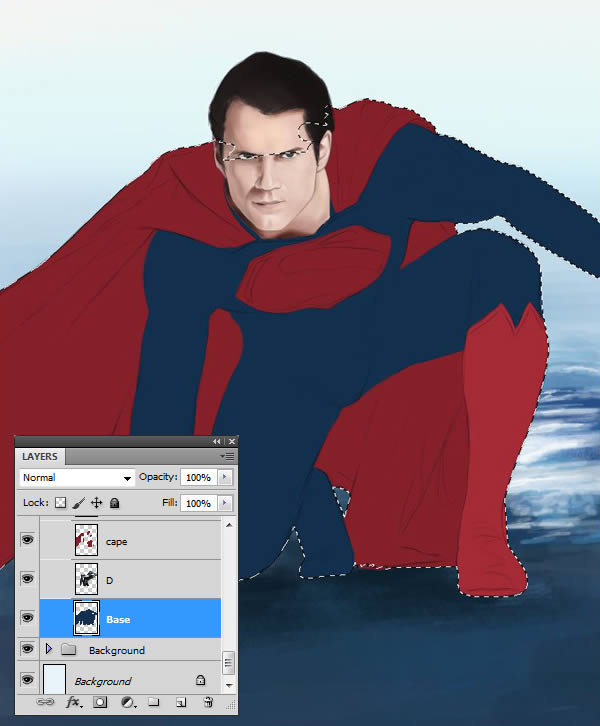
Task: Hide the locked Background layer
Action: 28,680
